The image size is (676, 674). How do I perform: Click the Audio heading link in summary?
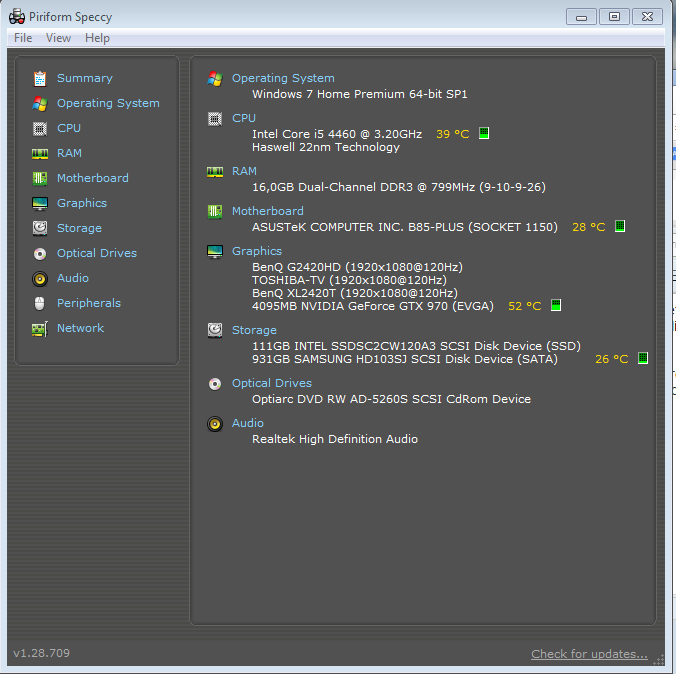[x=248, y=423]
